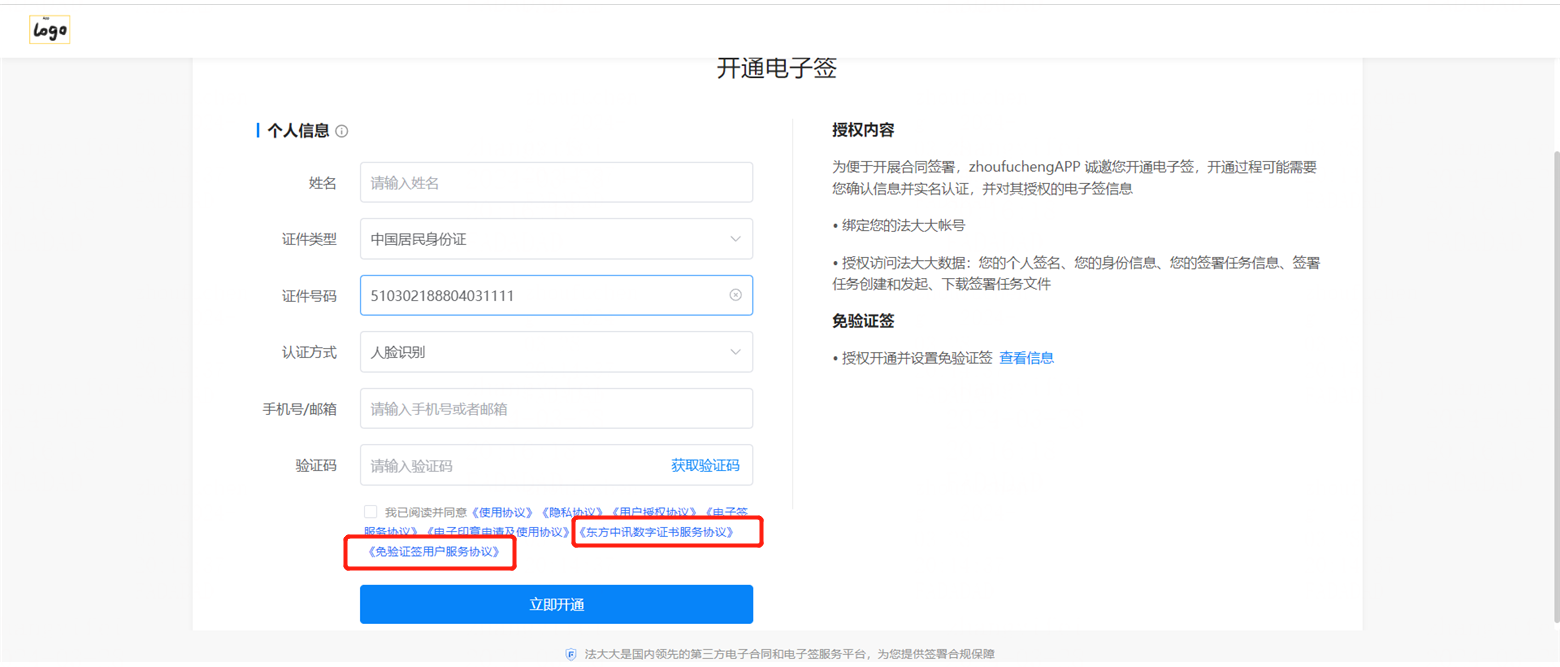
Task: Open the 《隐私协议》 link
Action: coord(573,512)
